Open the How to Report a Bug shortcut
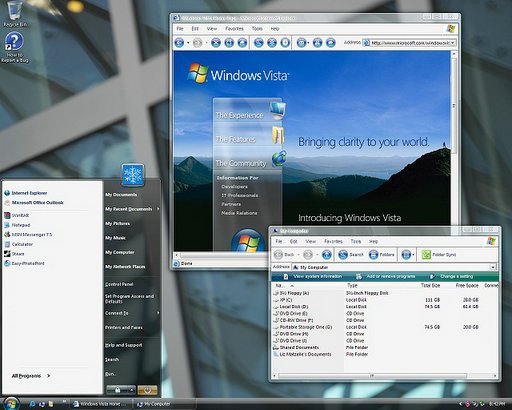 click(x=14, y=47)
